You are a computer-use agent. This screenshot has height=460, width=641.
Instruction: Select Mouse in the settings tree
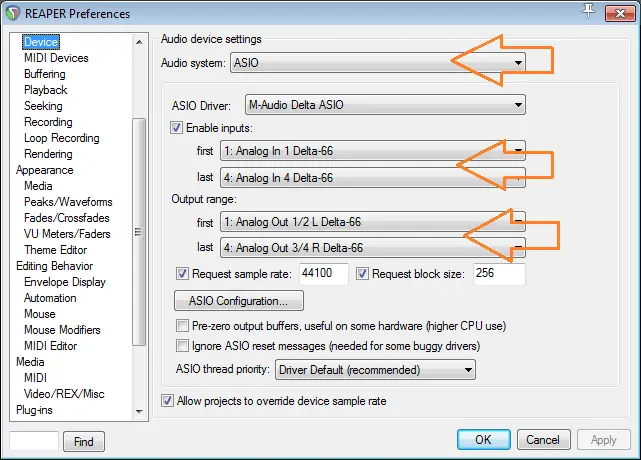point(39,314)
